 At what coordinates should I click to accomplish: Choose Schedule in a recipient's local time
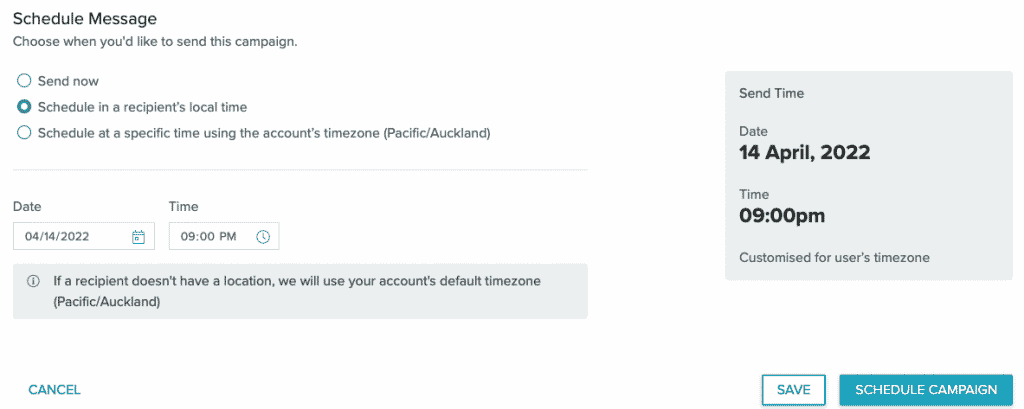tap(25, 107)
